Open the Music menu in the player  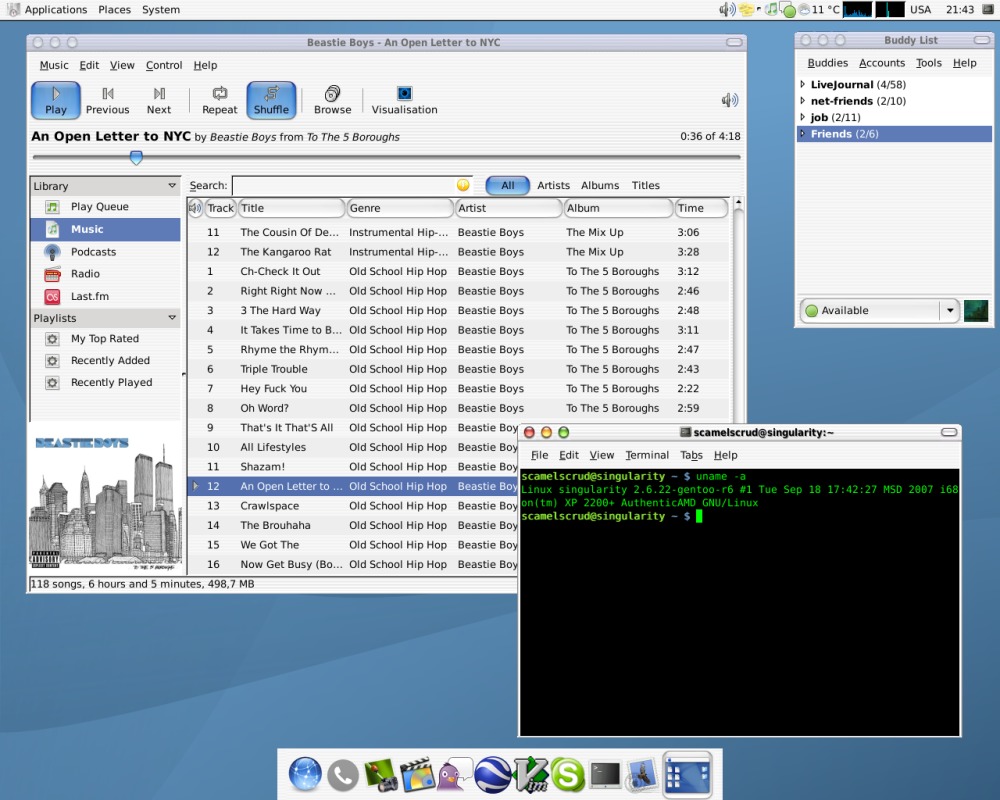(x=54, y=65)
